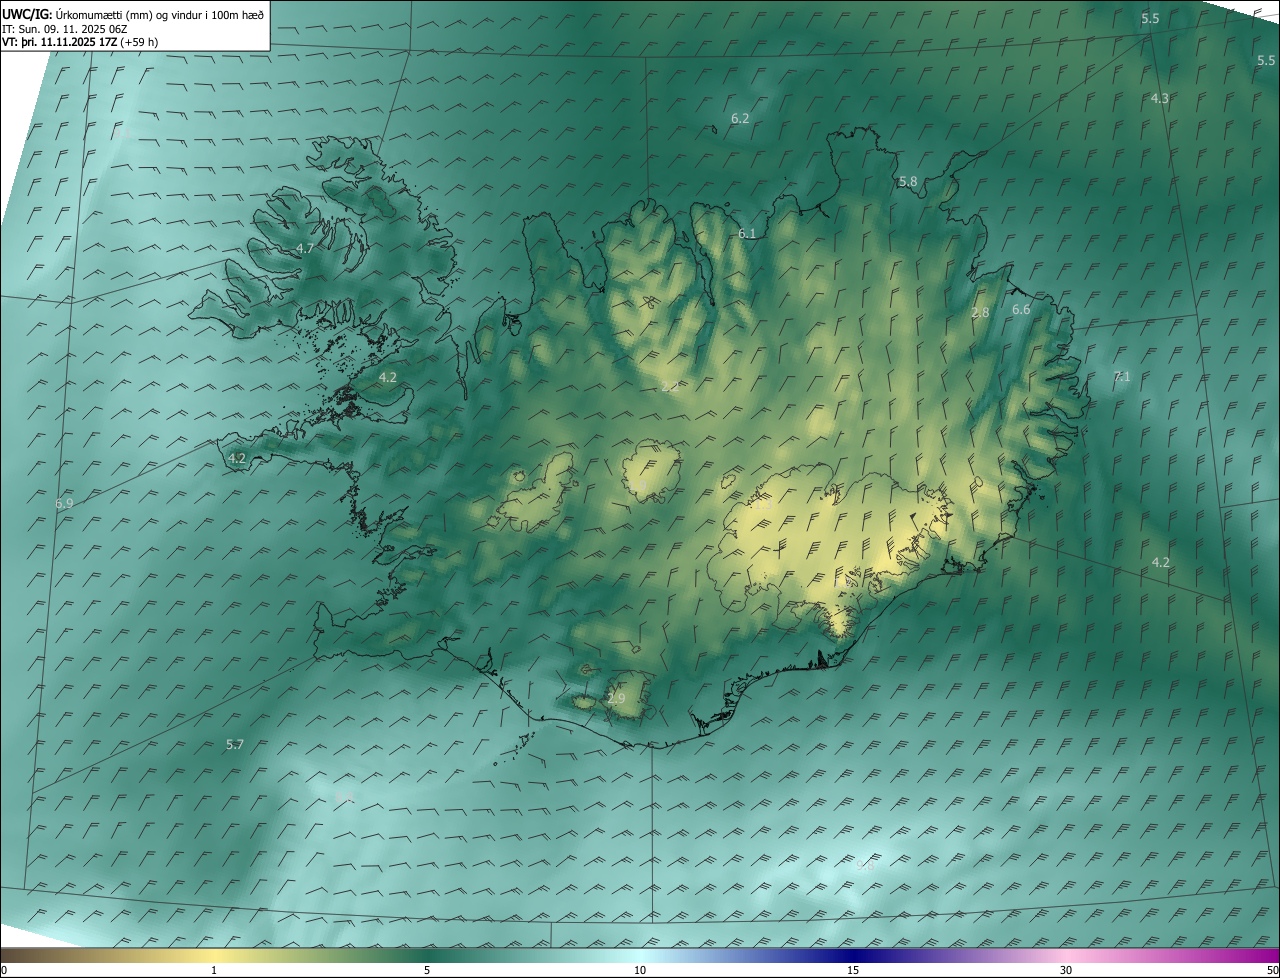Click the 2.9 value label
The height and width of the screenshot is (978, 1280).
616,698
